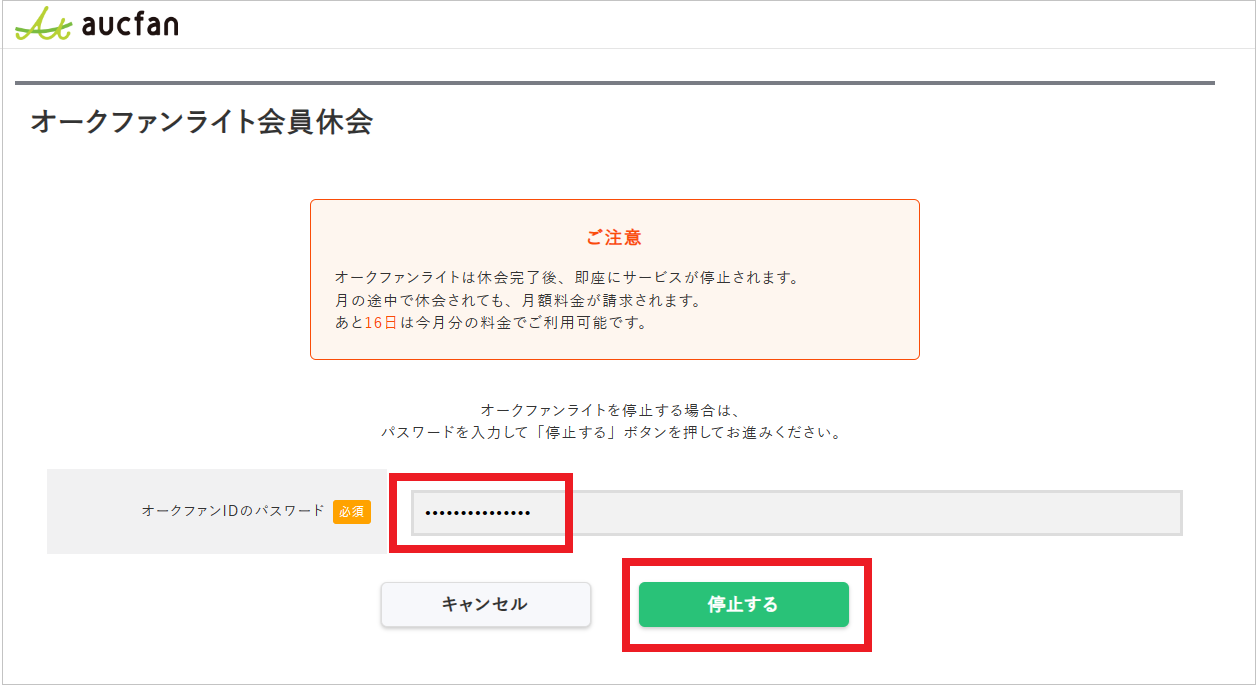Click the orange 必須 required badge
The width and height of the screenshot is (1256, 699).
click(352, 511)
